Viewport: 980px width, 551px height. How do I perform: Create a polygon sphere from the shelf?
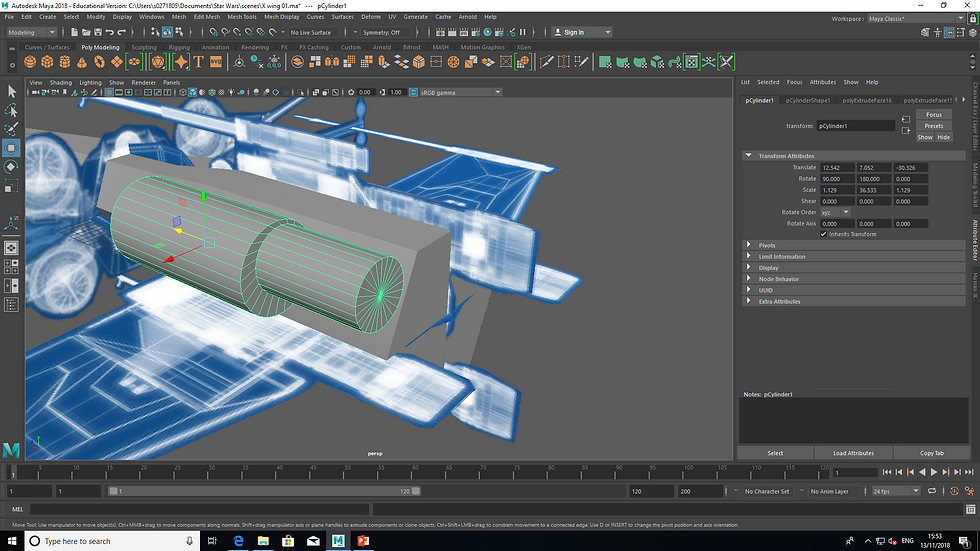[x=30, y=62]
